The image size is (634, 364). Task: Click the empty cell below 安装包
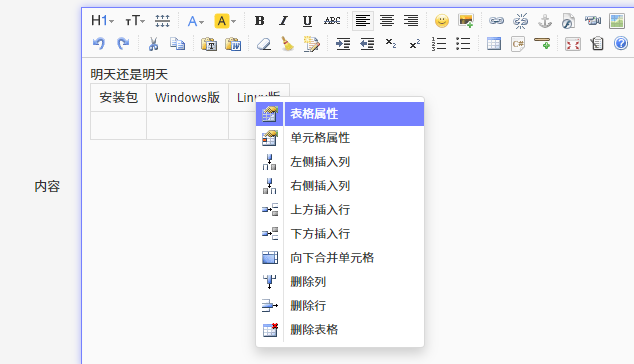coord(118,126)
